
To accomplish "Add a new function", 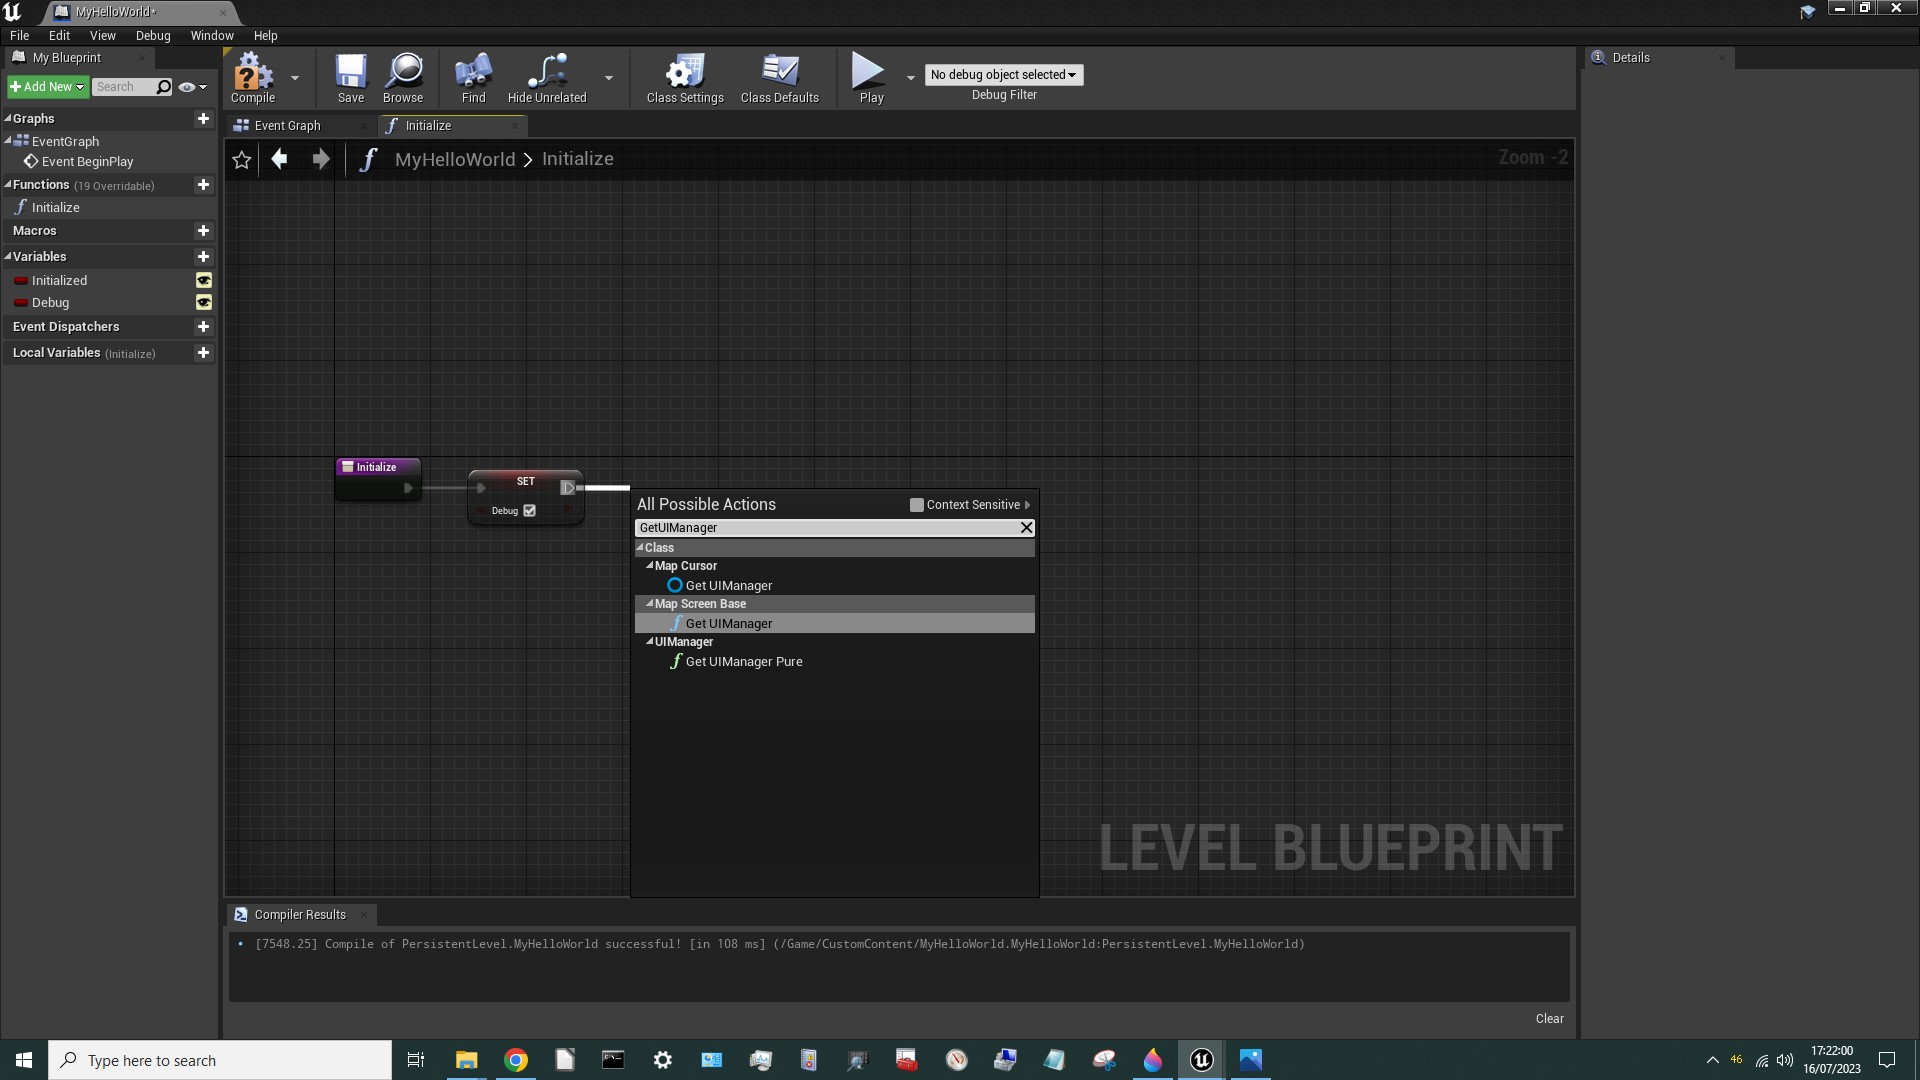I will tap(203, 185).
